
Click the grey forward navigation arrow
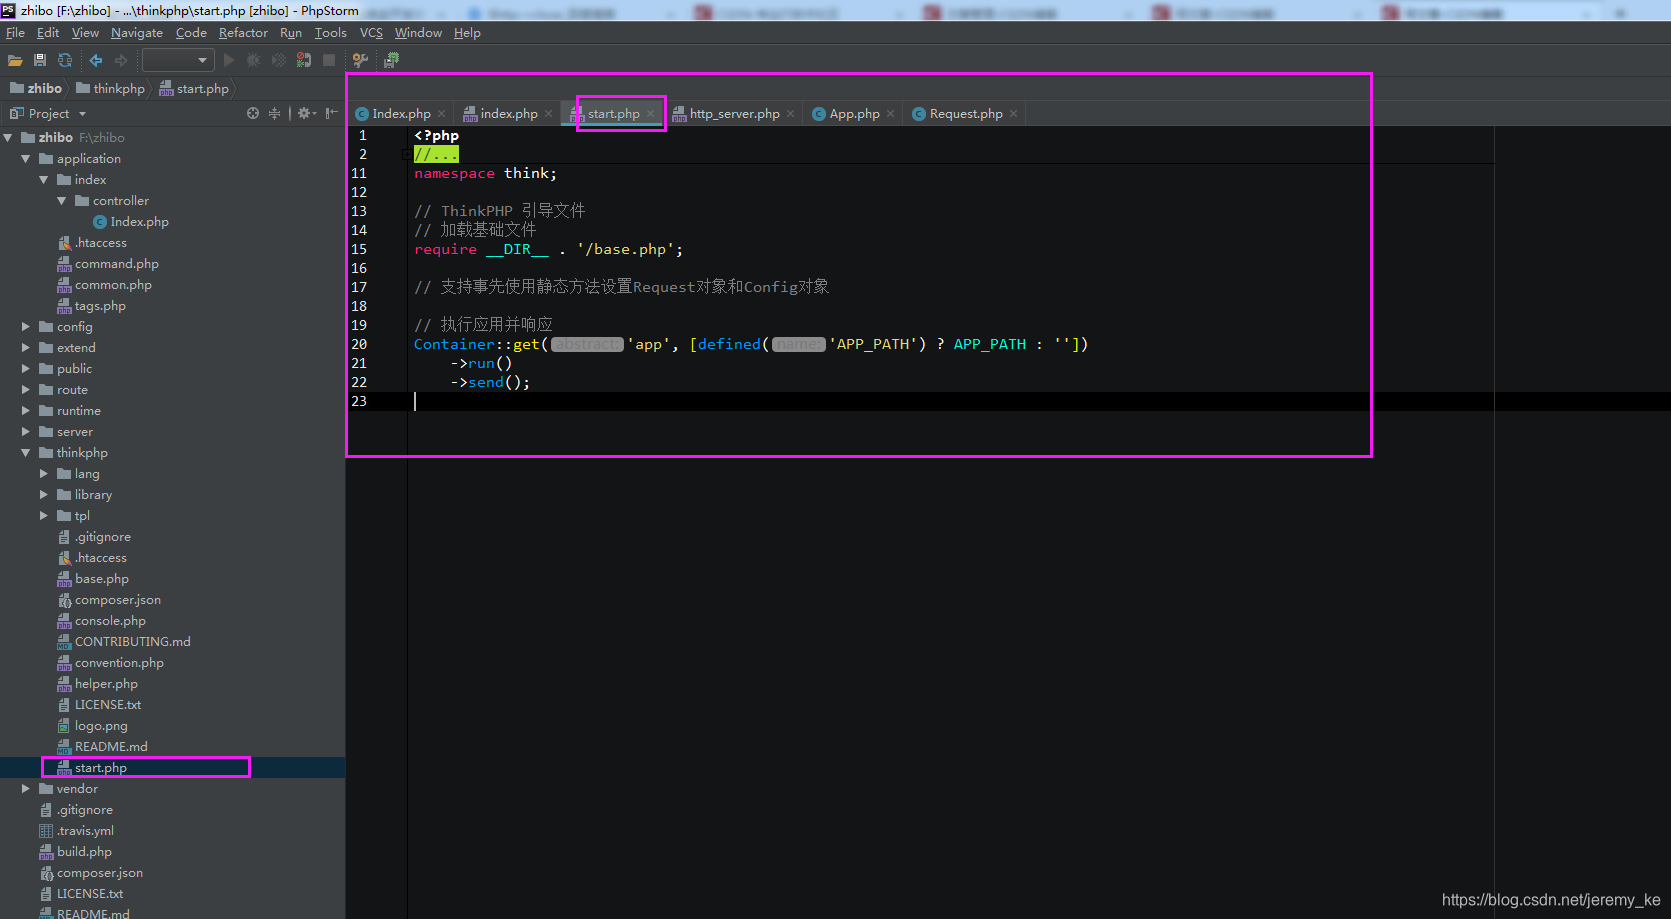(x=121, y=60)
